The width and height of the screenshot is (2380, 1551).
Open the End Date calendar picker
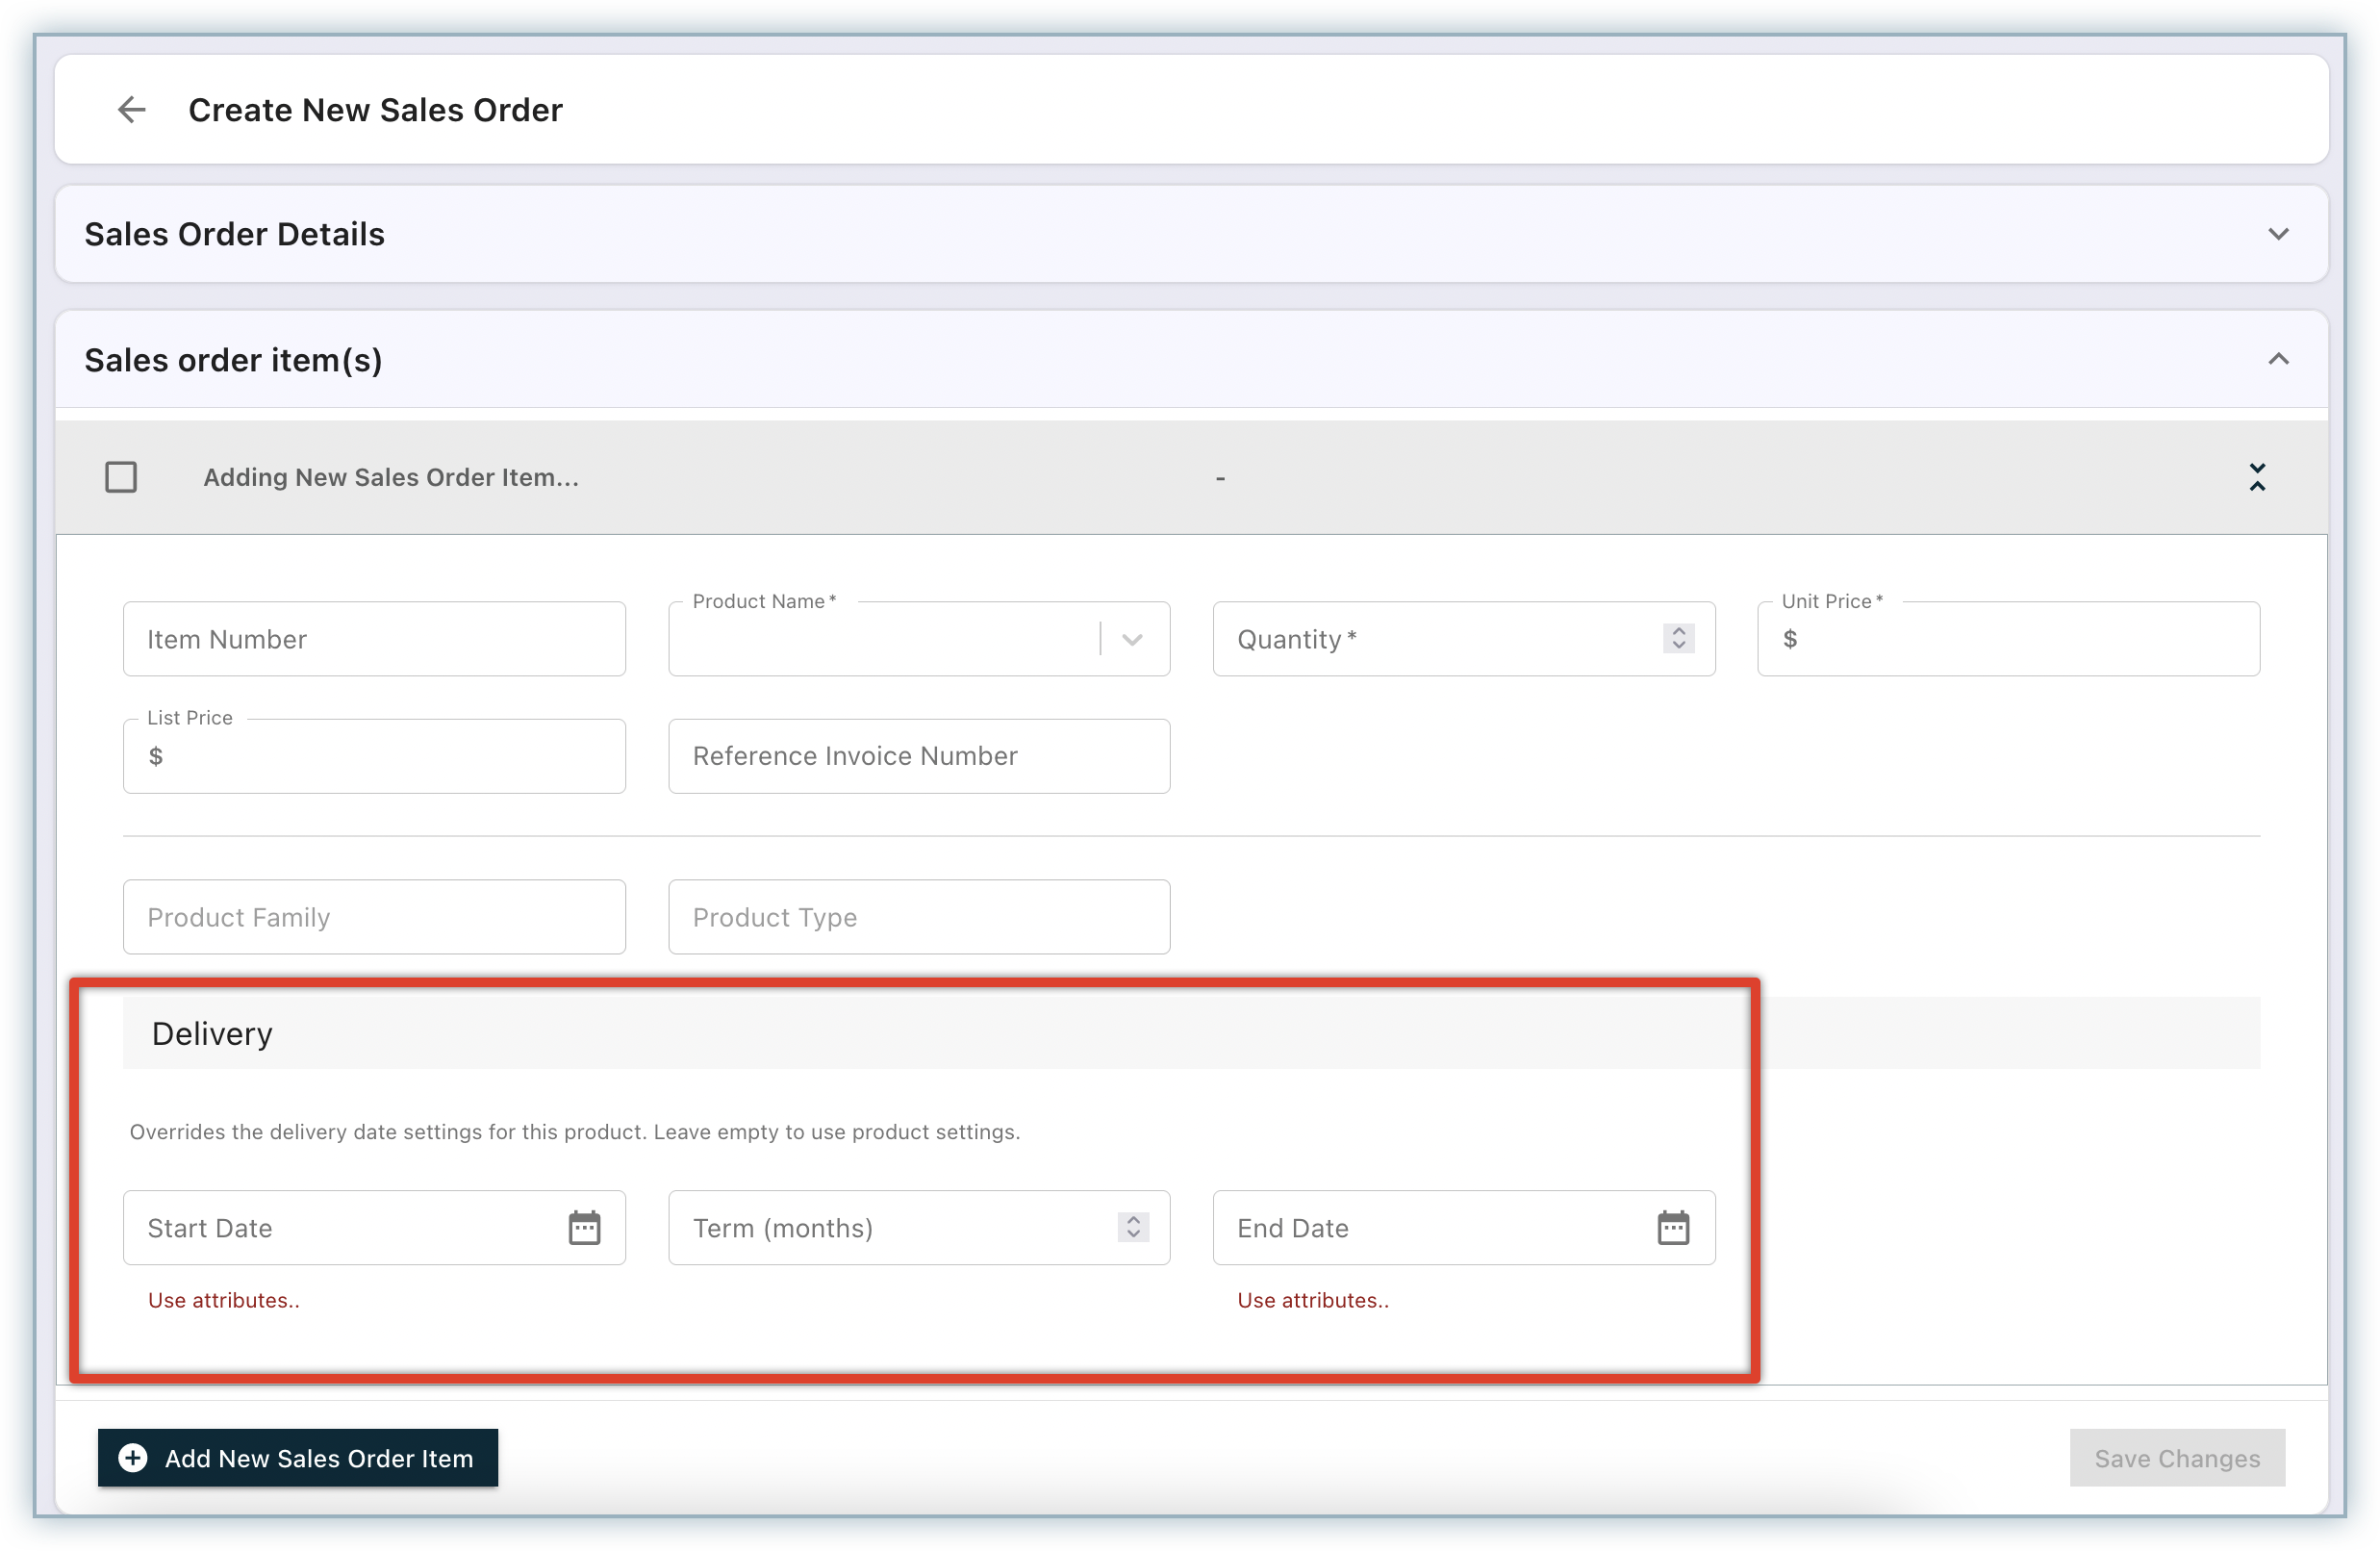point(1672,1227)
